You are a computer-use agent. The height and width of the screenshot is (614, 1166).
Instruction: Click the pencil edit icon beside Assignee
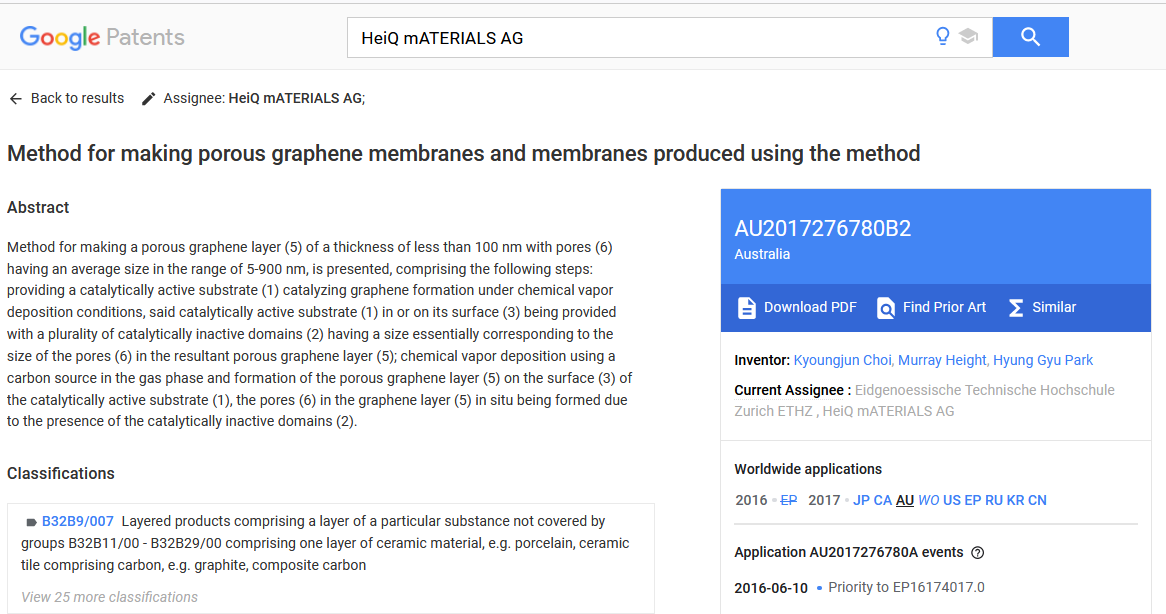149,99
